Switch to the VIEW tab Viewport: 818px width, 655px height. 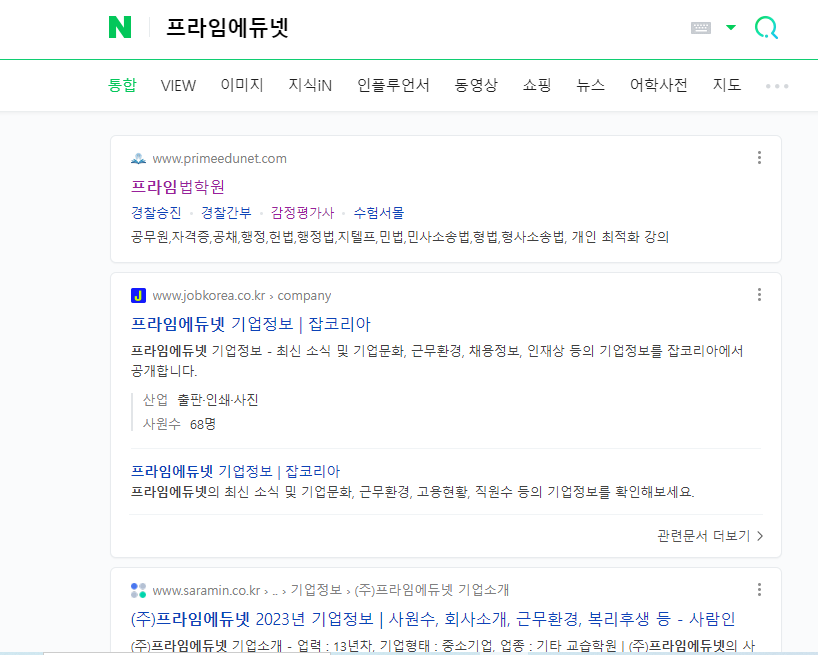[178, 86]
